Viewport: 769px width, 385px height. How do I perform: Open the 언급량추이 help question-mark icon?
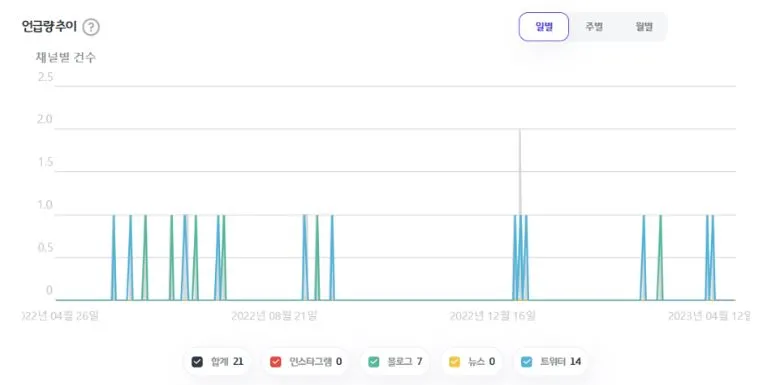pos(91,27)
